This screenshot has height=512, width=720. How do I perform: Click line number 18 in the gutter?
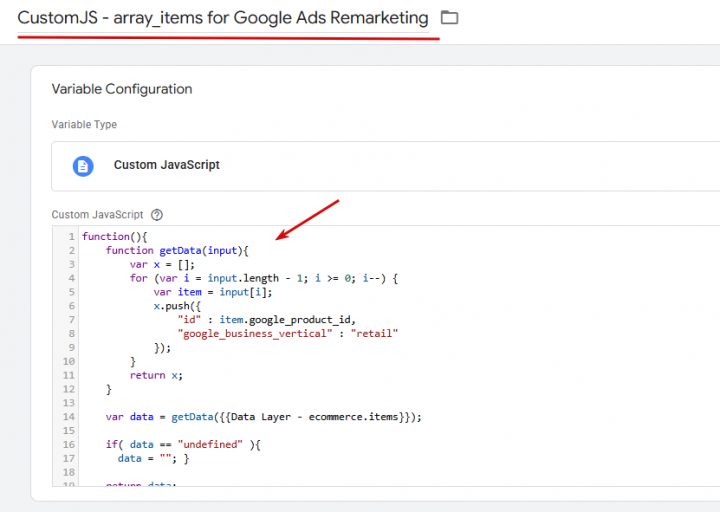click(68, 472)
